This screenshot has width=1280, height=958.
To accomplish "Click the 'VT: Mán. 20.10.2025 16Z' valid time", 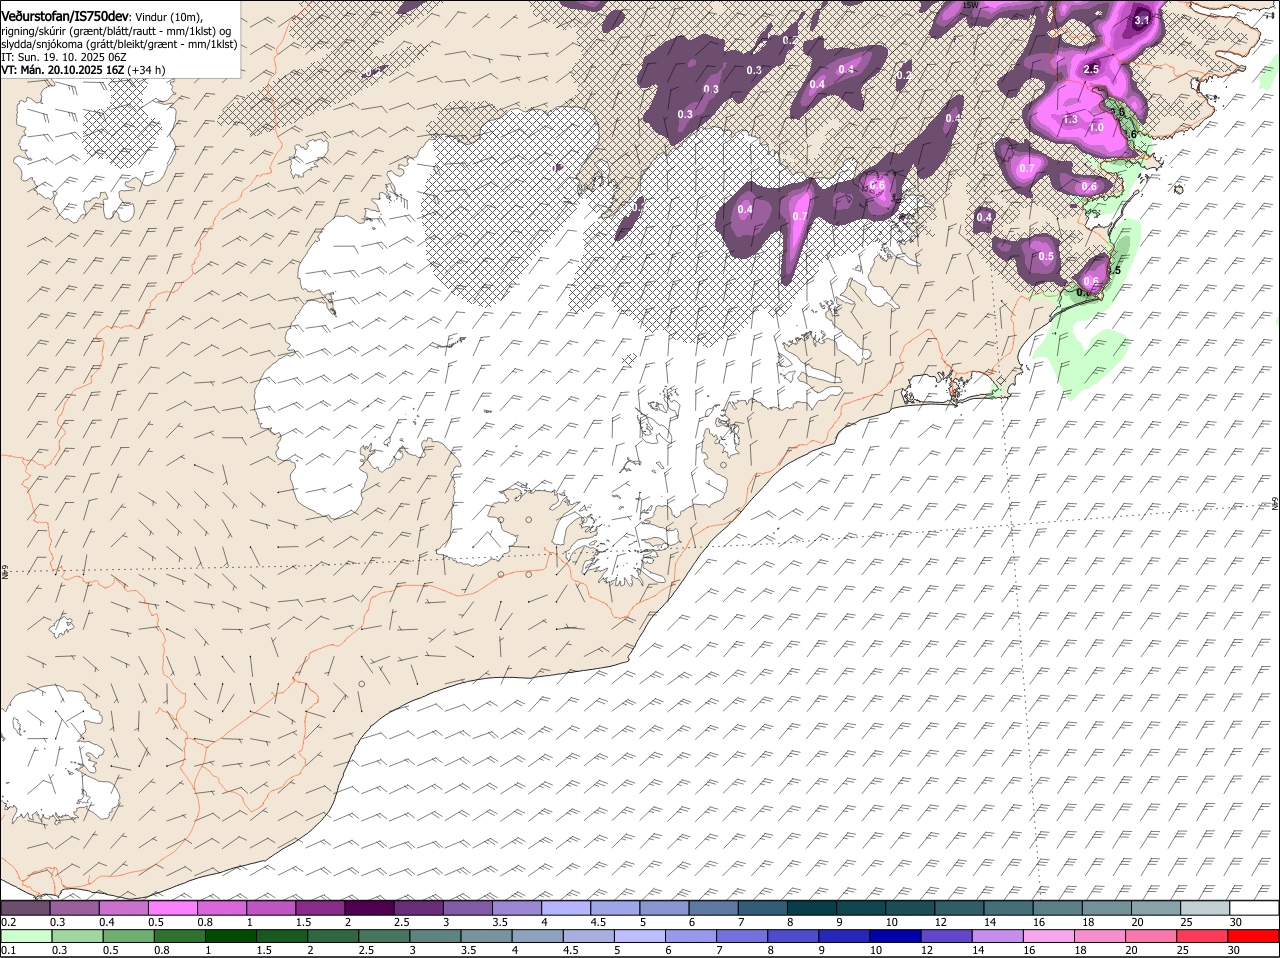I will [x=62, y=71].
